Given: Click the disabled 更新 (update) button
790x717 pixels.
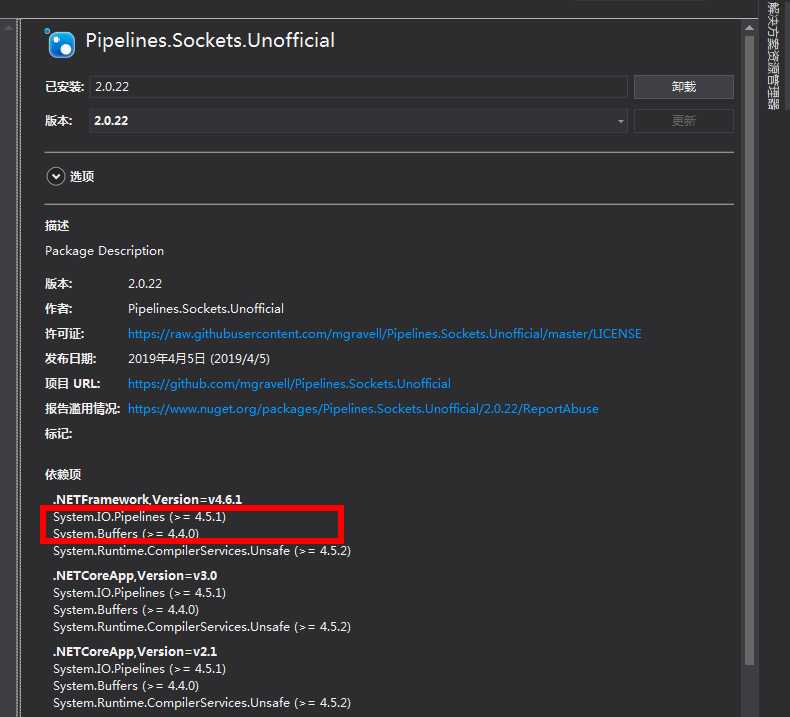Looking at the screenshot, I should click(683, 120).
